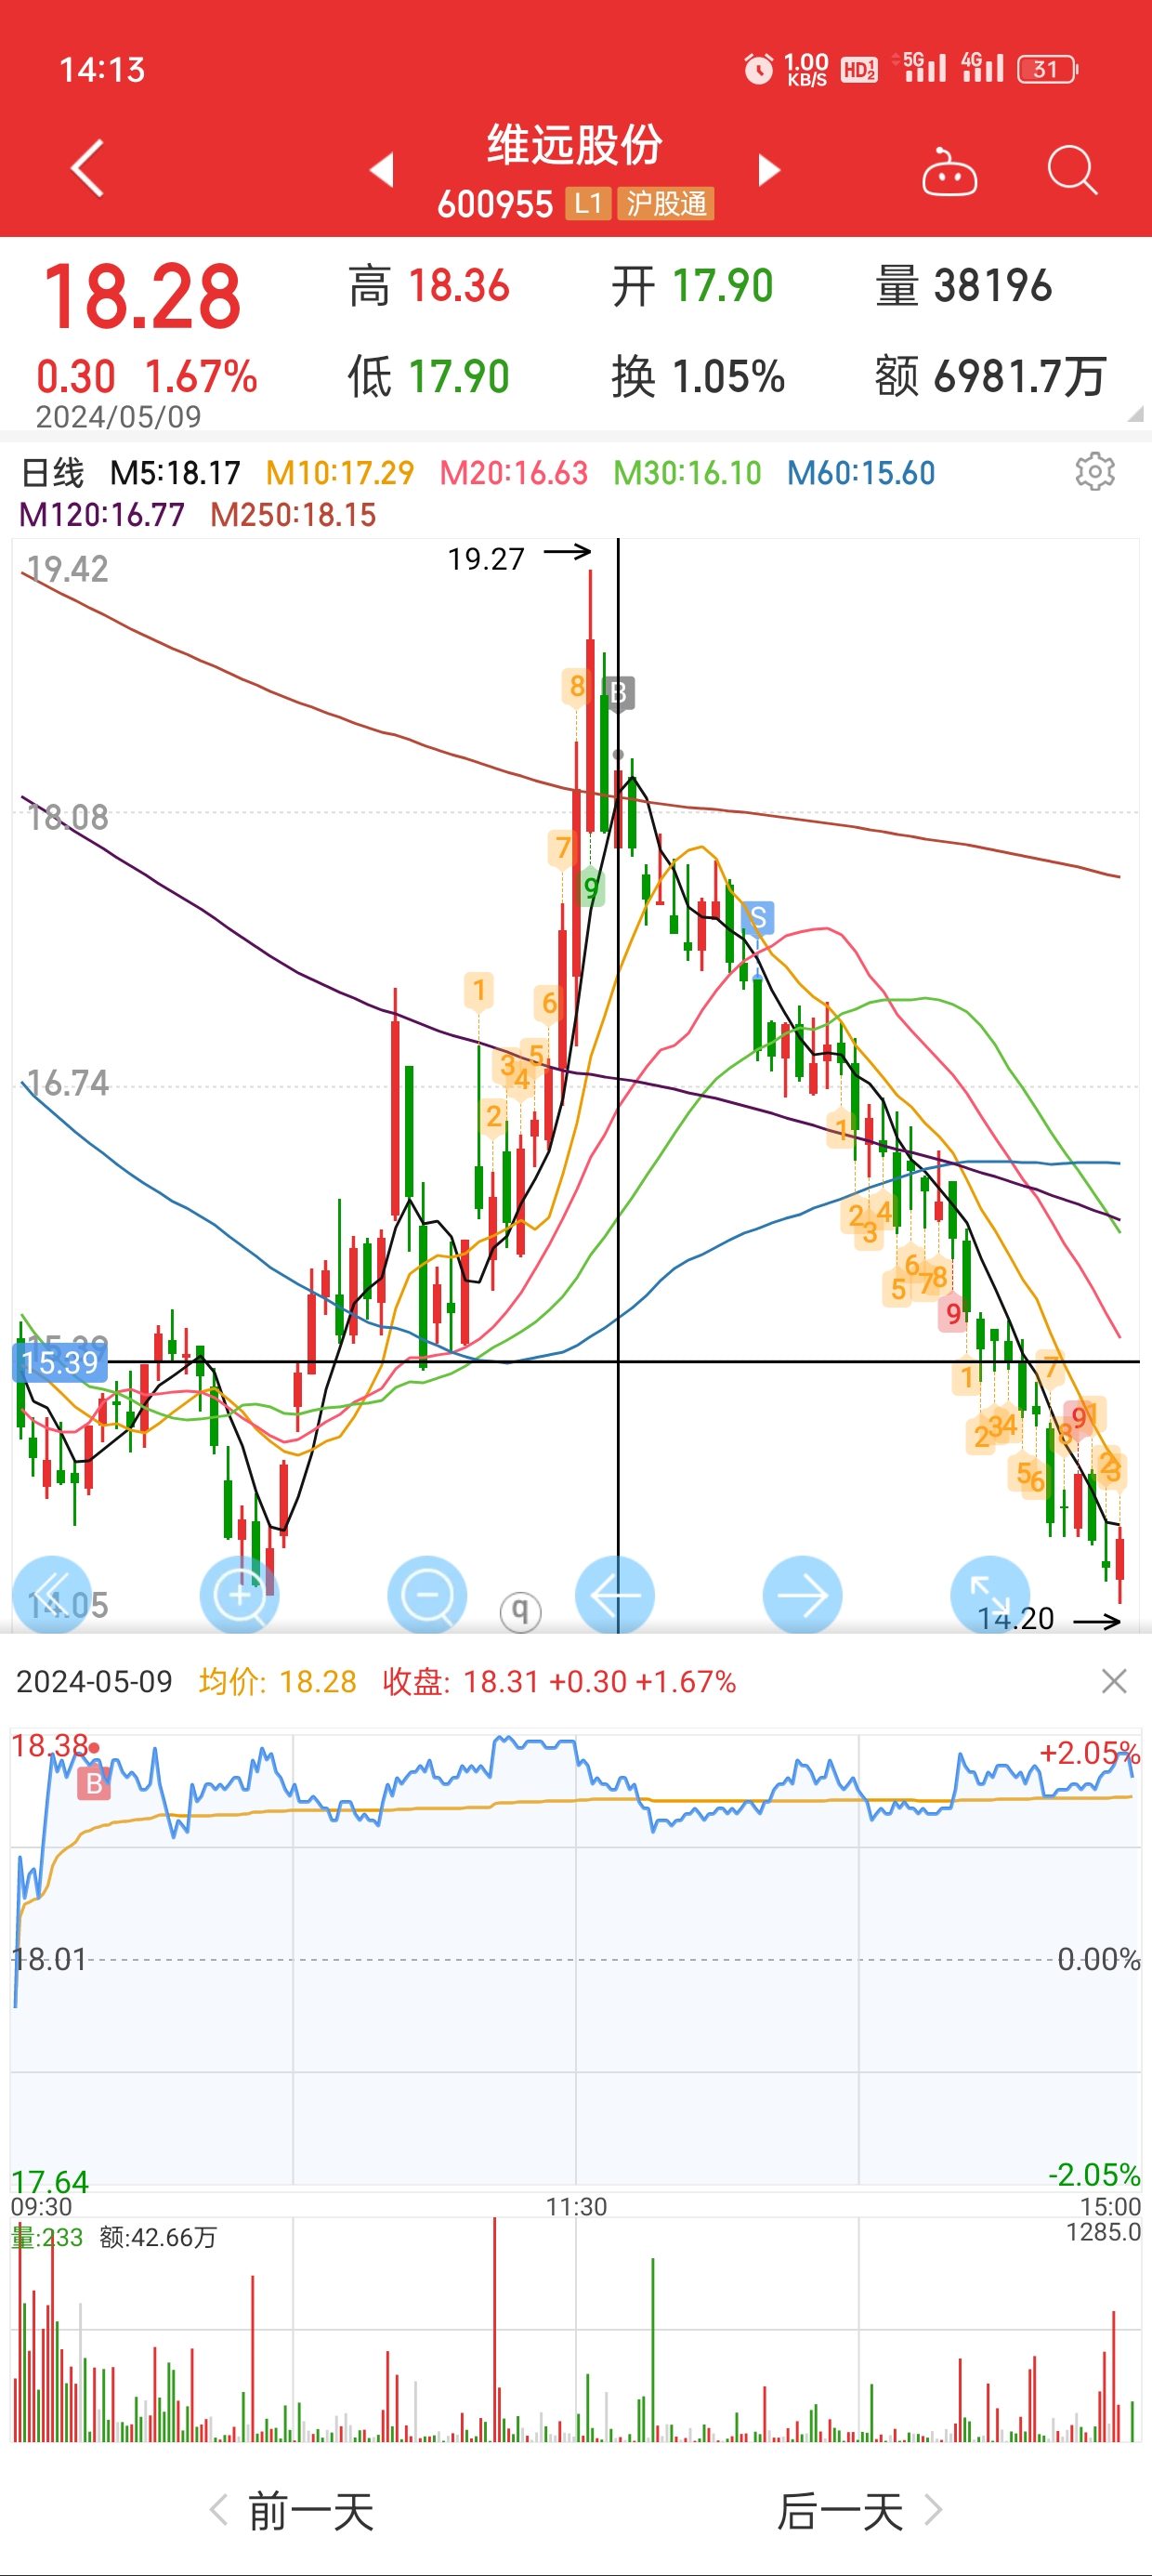Viewport: 1152px width, 2576px height.
Task: Expand quote details corner triangle
Action: (x=1135, y=414)
